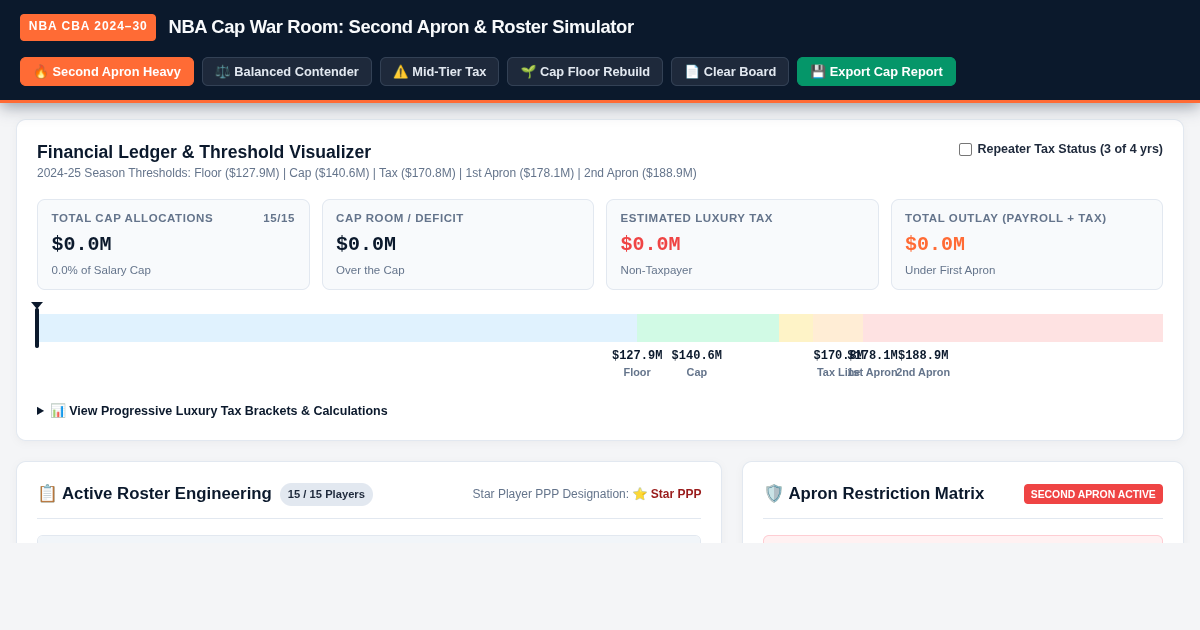The width and height of the screenshot is (1200, 630).
Task: Click the 2024-25 Season Thresholds subtitle
Action: 367,173
